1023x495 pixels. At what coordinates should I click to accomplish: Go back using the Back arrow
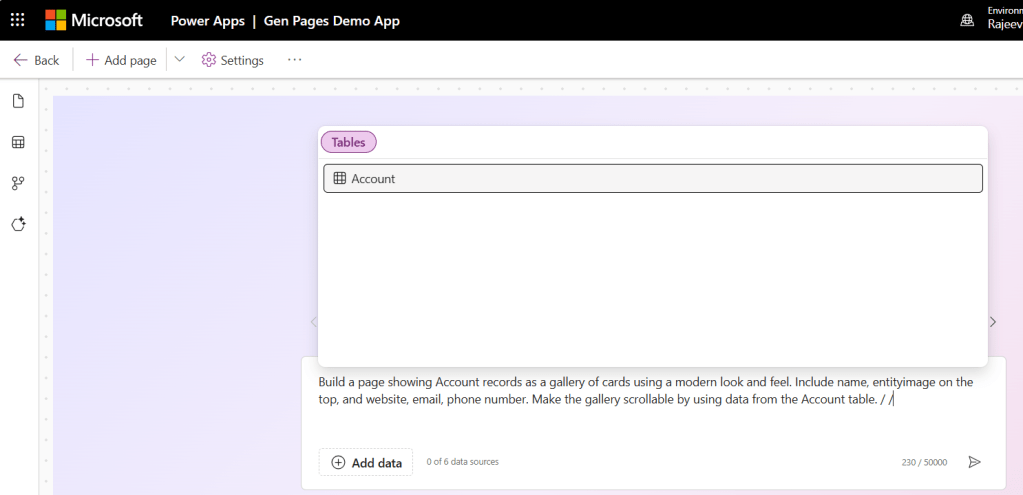point(36,60)
